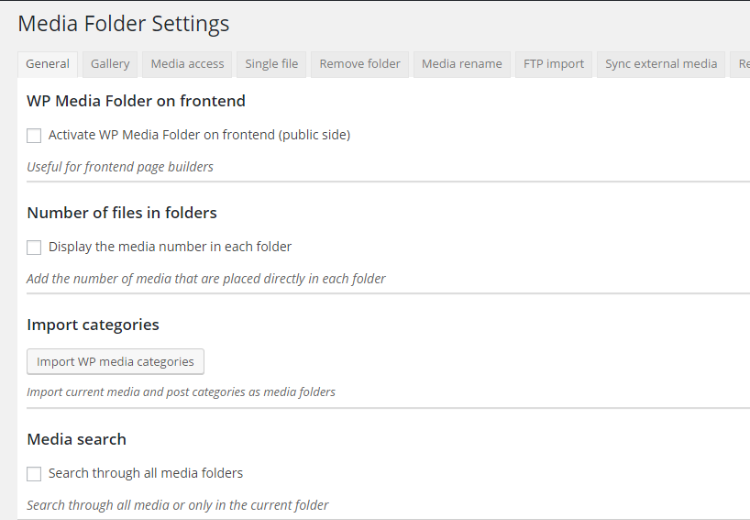This screenshot has width=750, height=520.
Task: Click the "Search through all media folders" label text
Action: point(145,474)
